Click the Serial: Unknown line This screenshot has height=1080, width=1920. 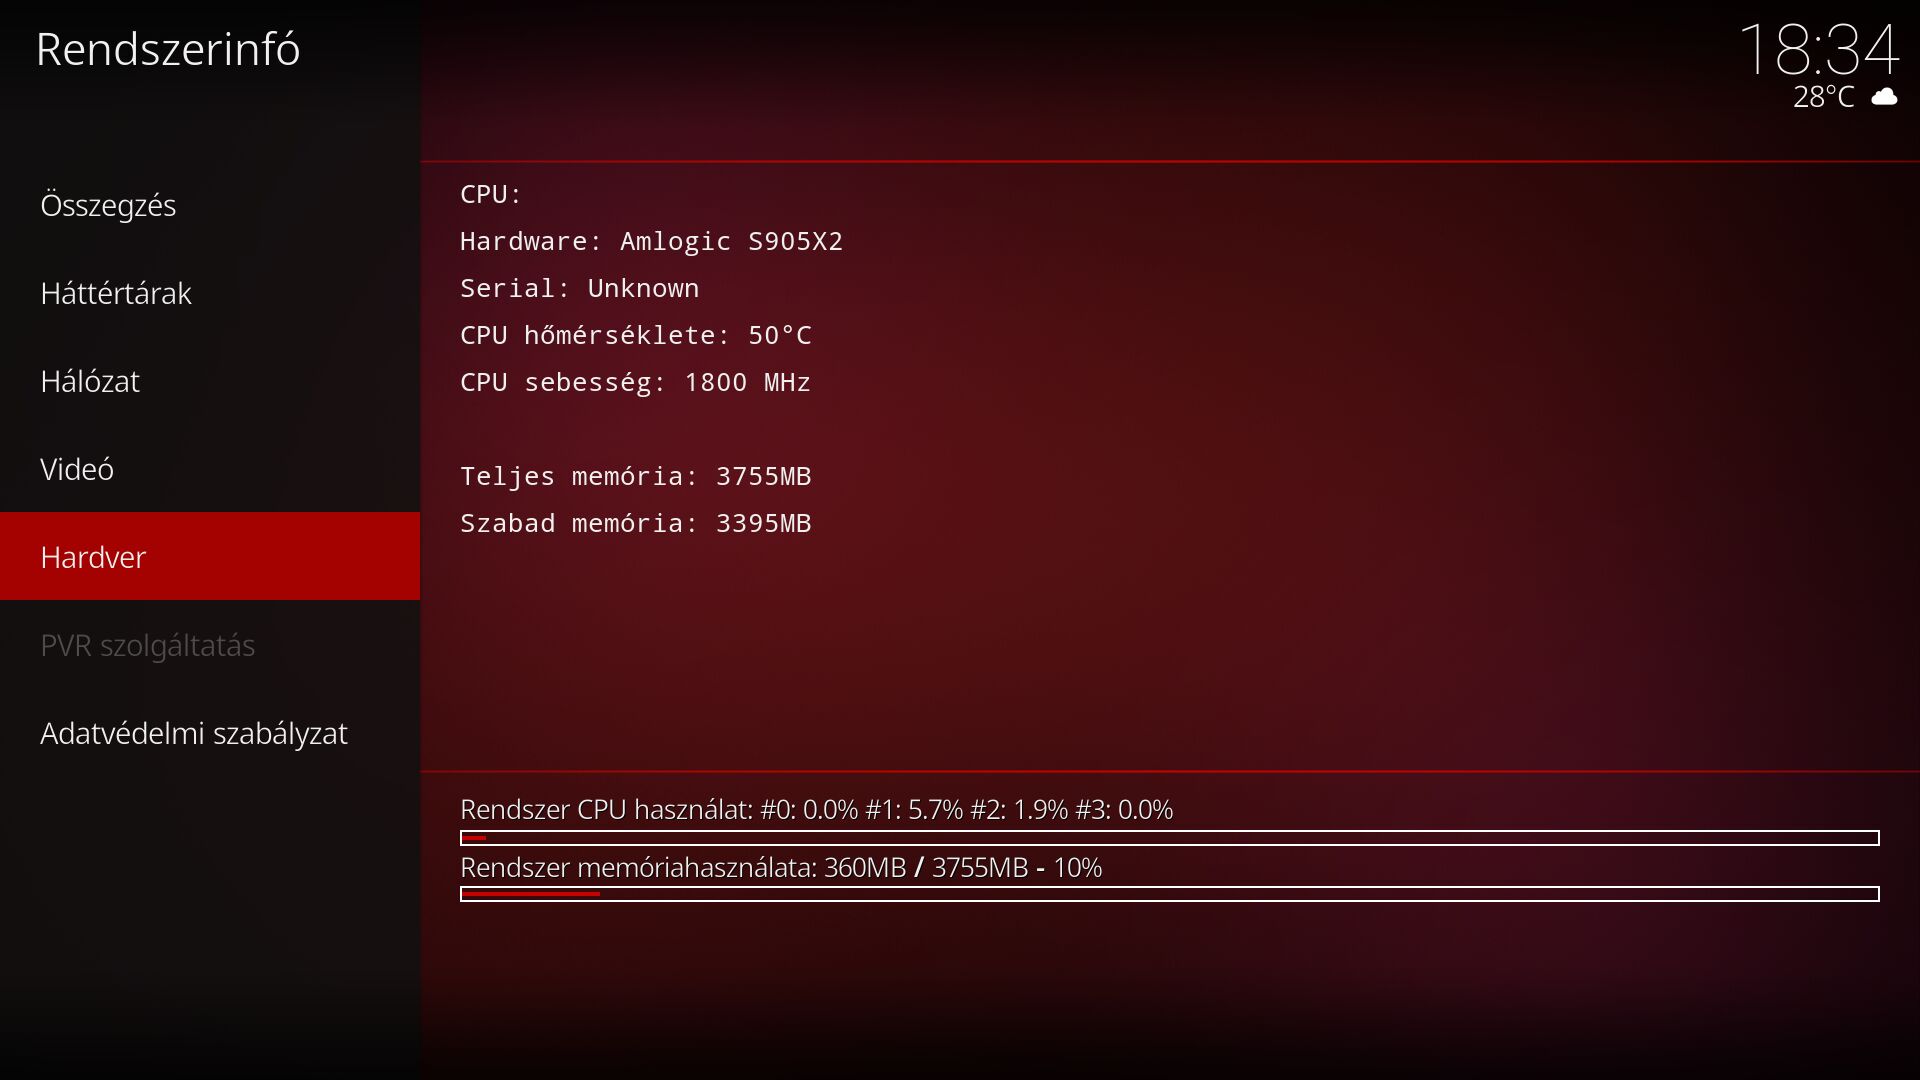579,288
